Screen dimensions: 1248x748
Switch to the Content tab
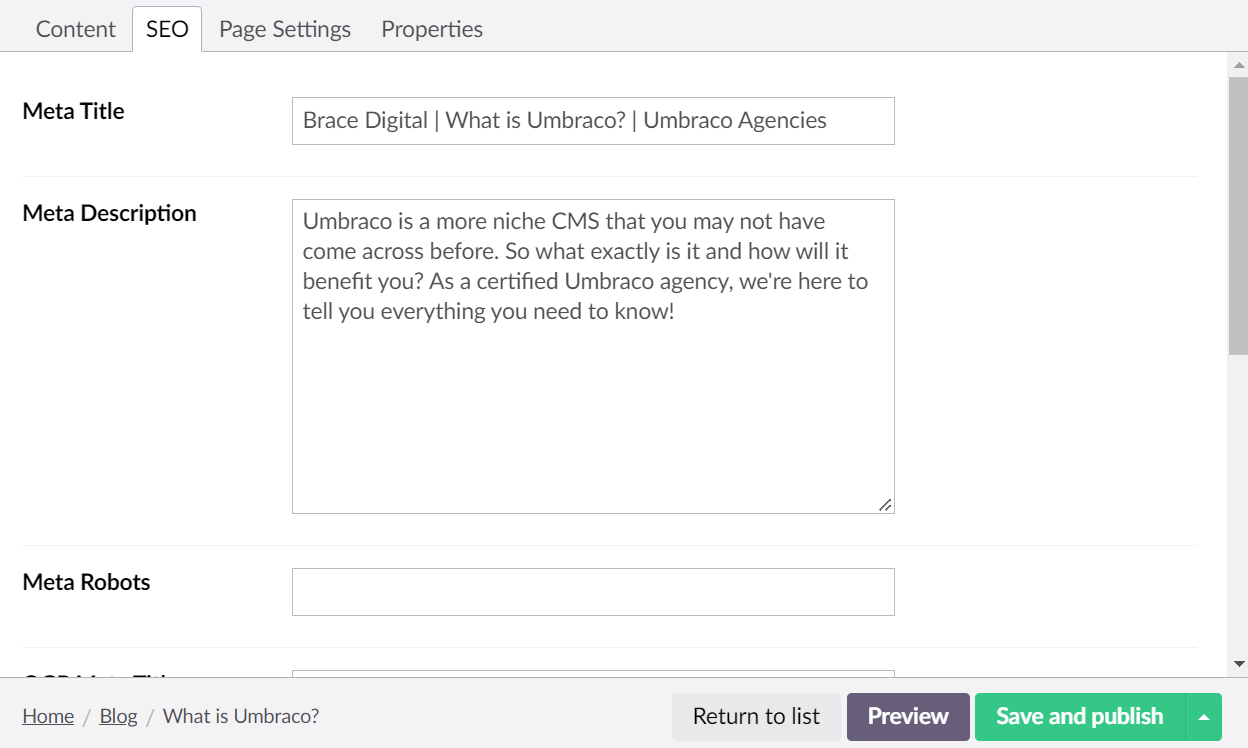coord(75,28)
